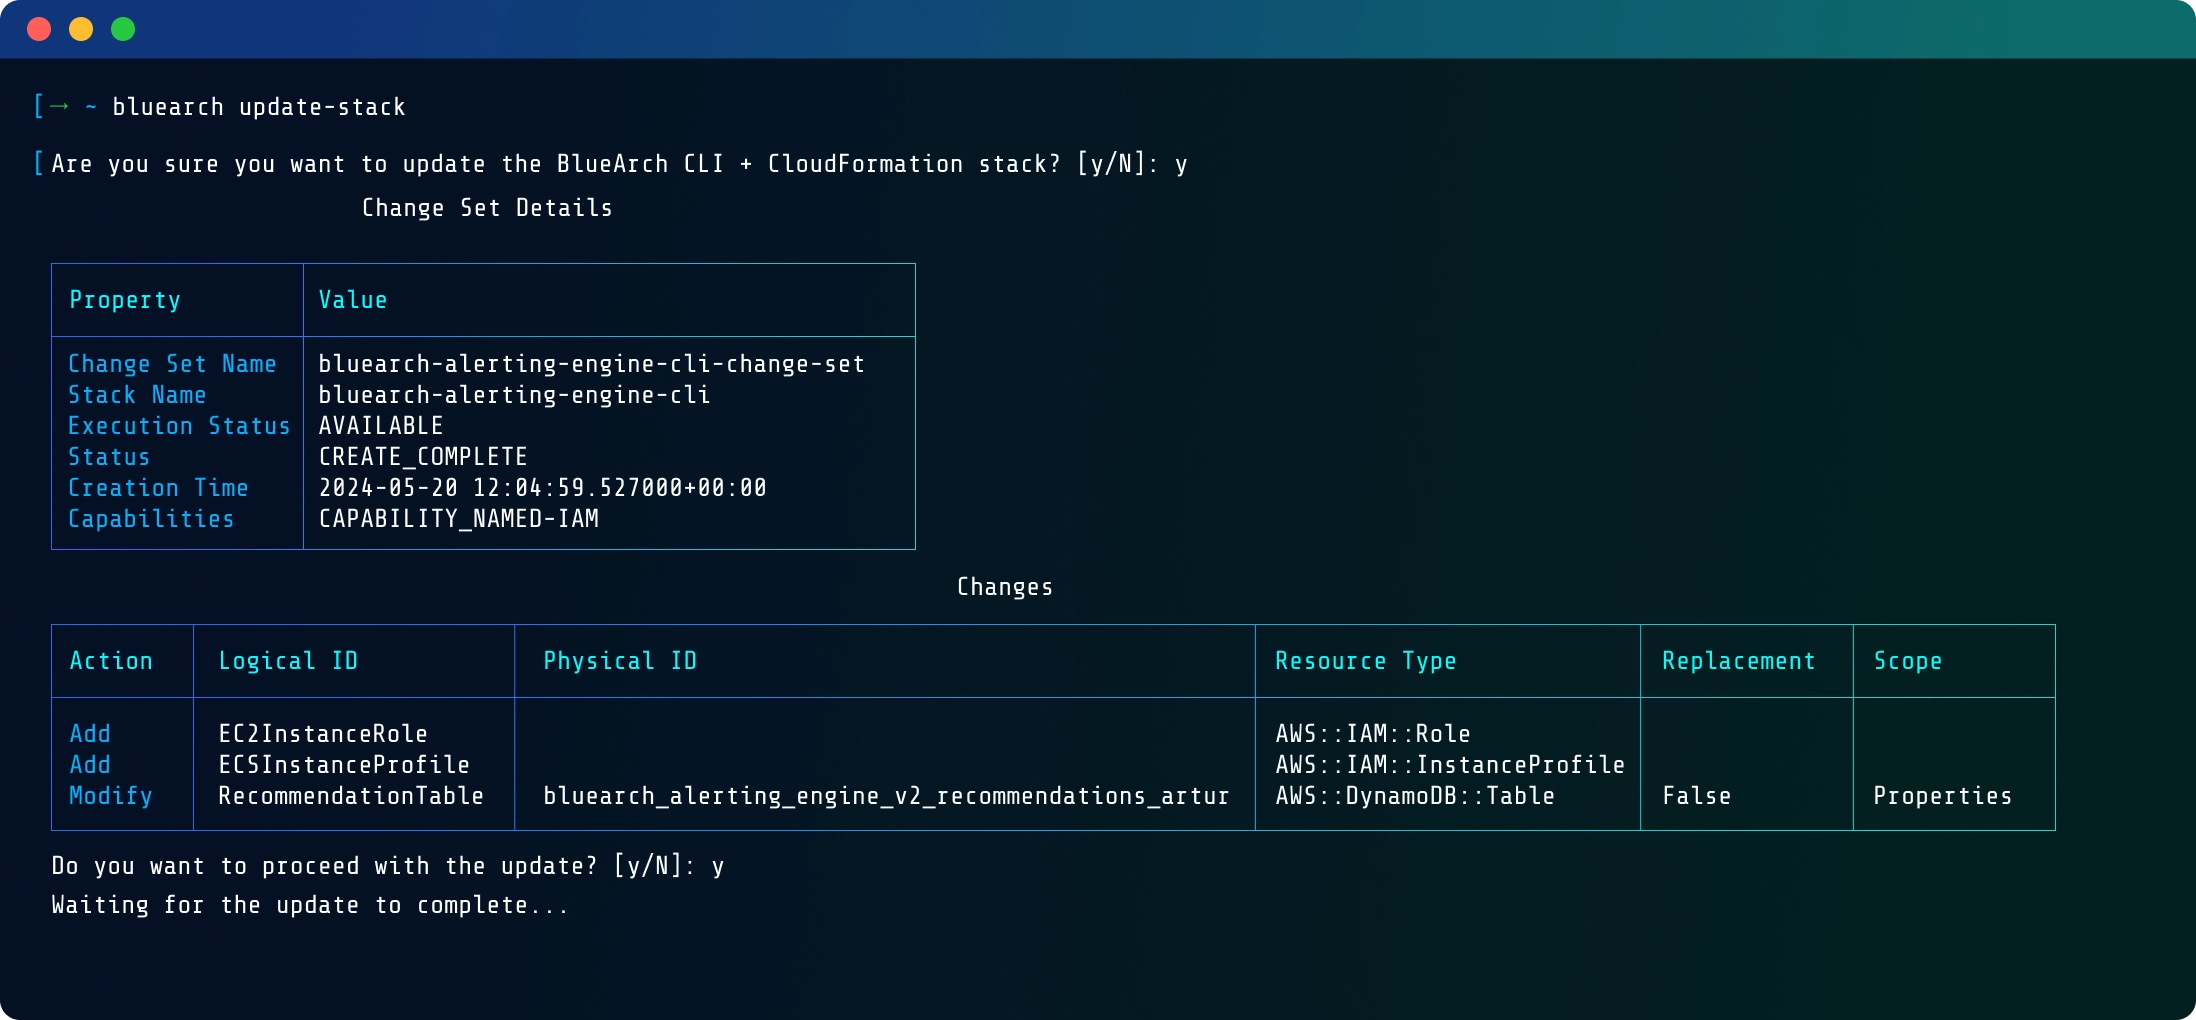Click the bluearch update-stack command text

(260, 106)
